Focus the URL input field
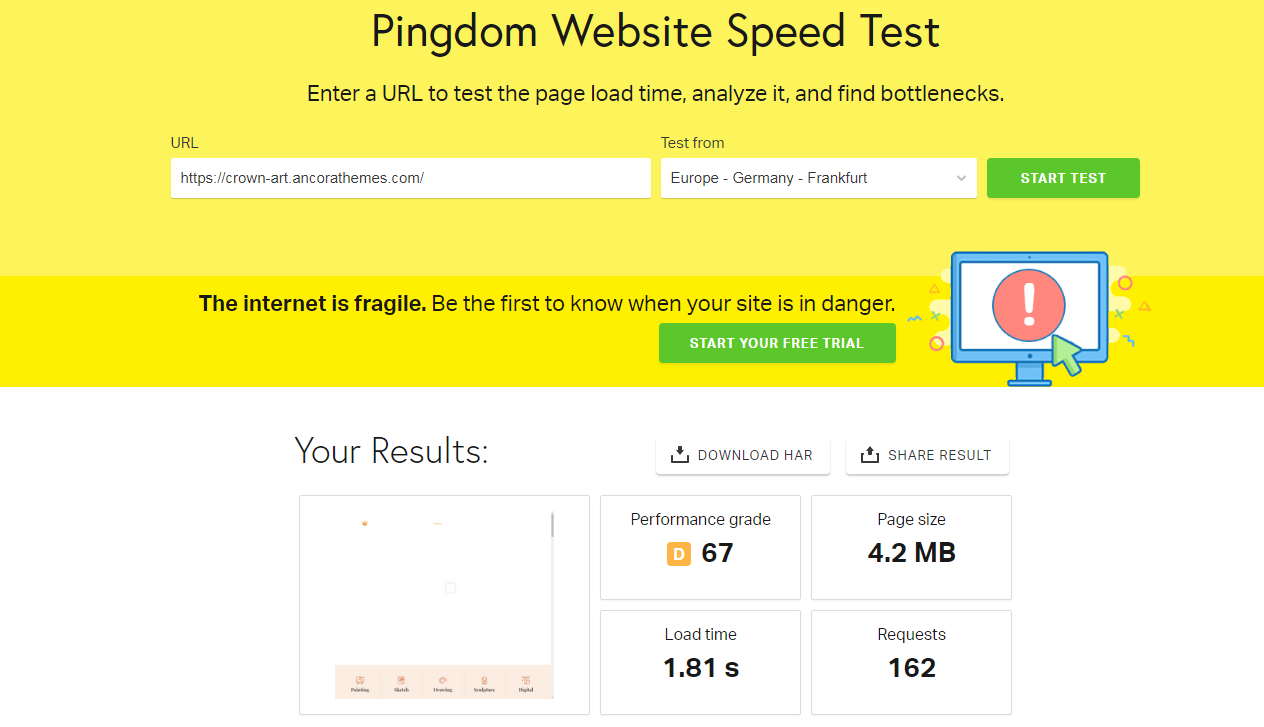1264x727 pixels. coord(411,178)
